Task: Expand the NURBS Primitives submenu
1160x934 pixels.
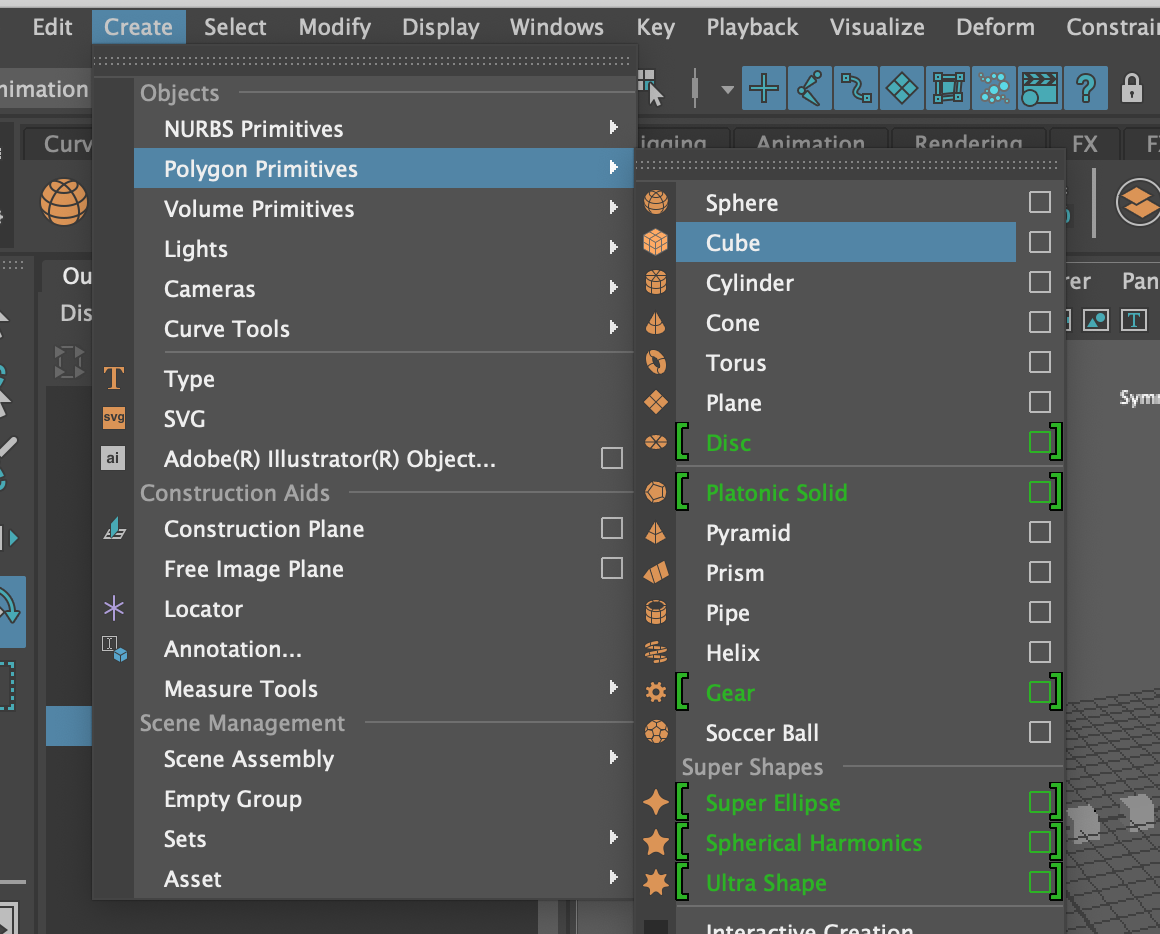Action: pyautogui.click(x=612, y=129)
